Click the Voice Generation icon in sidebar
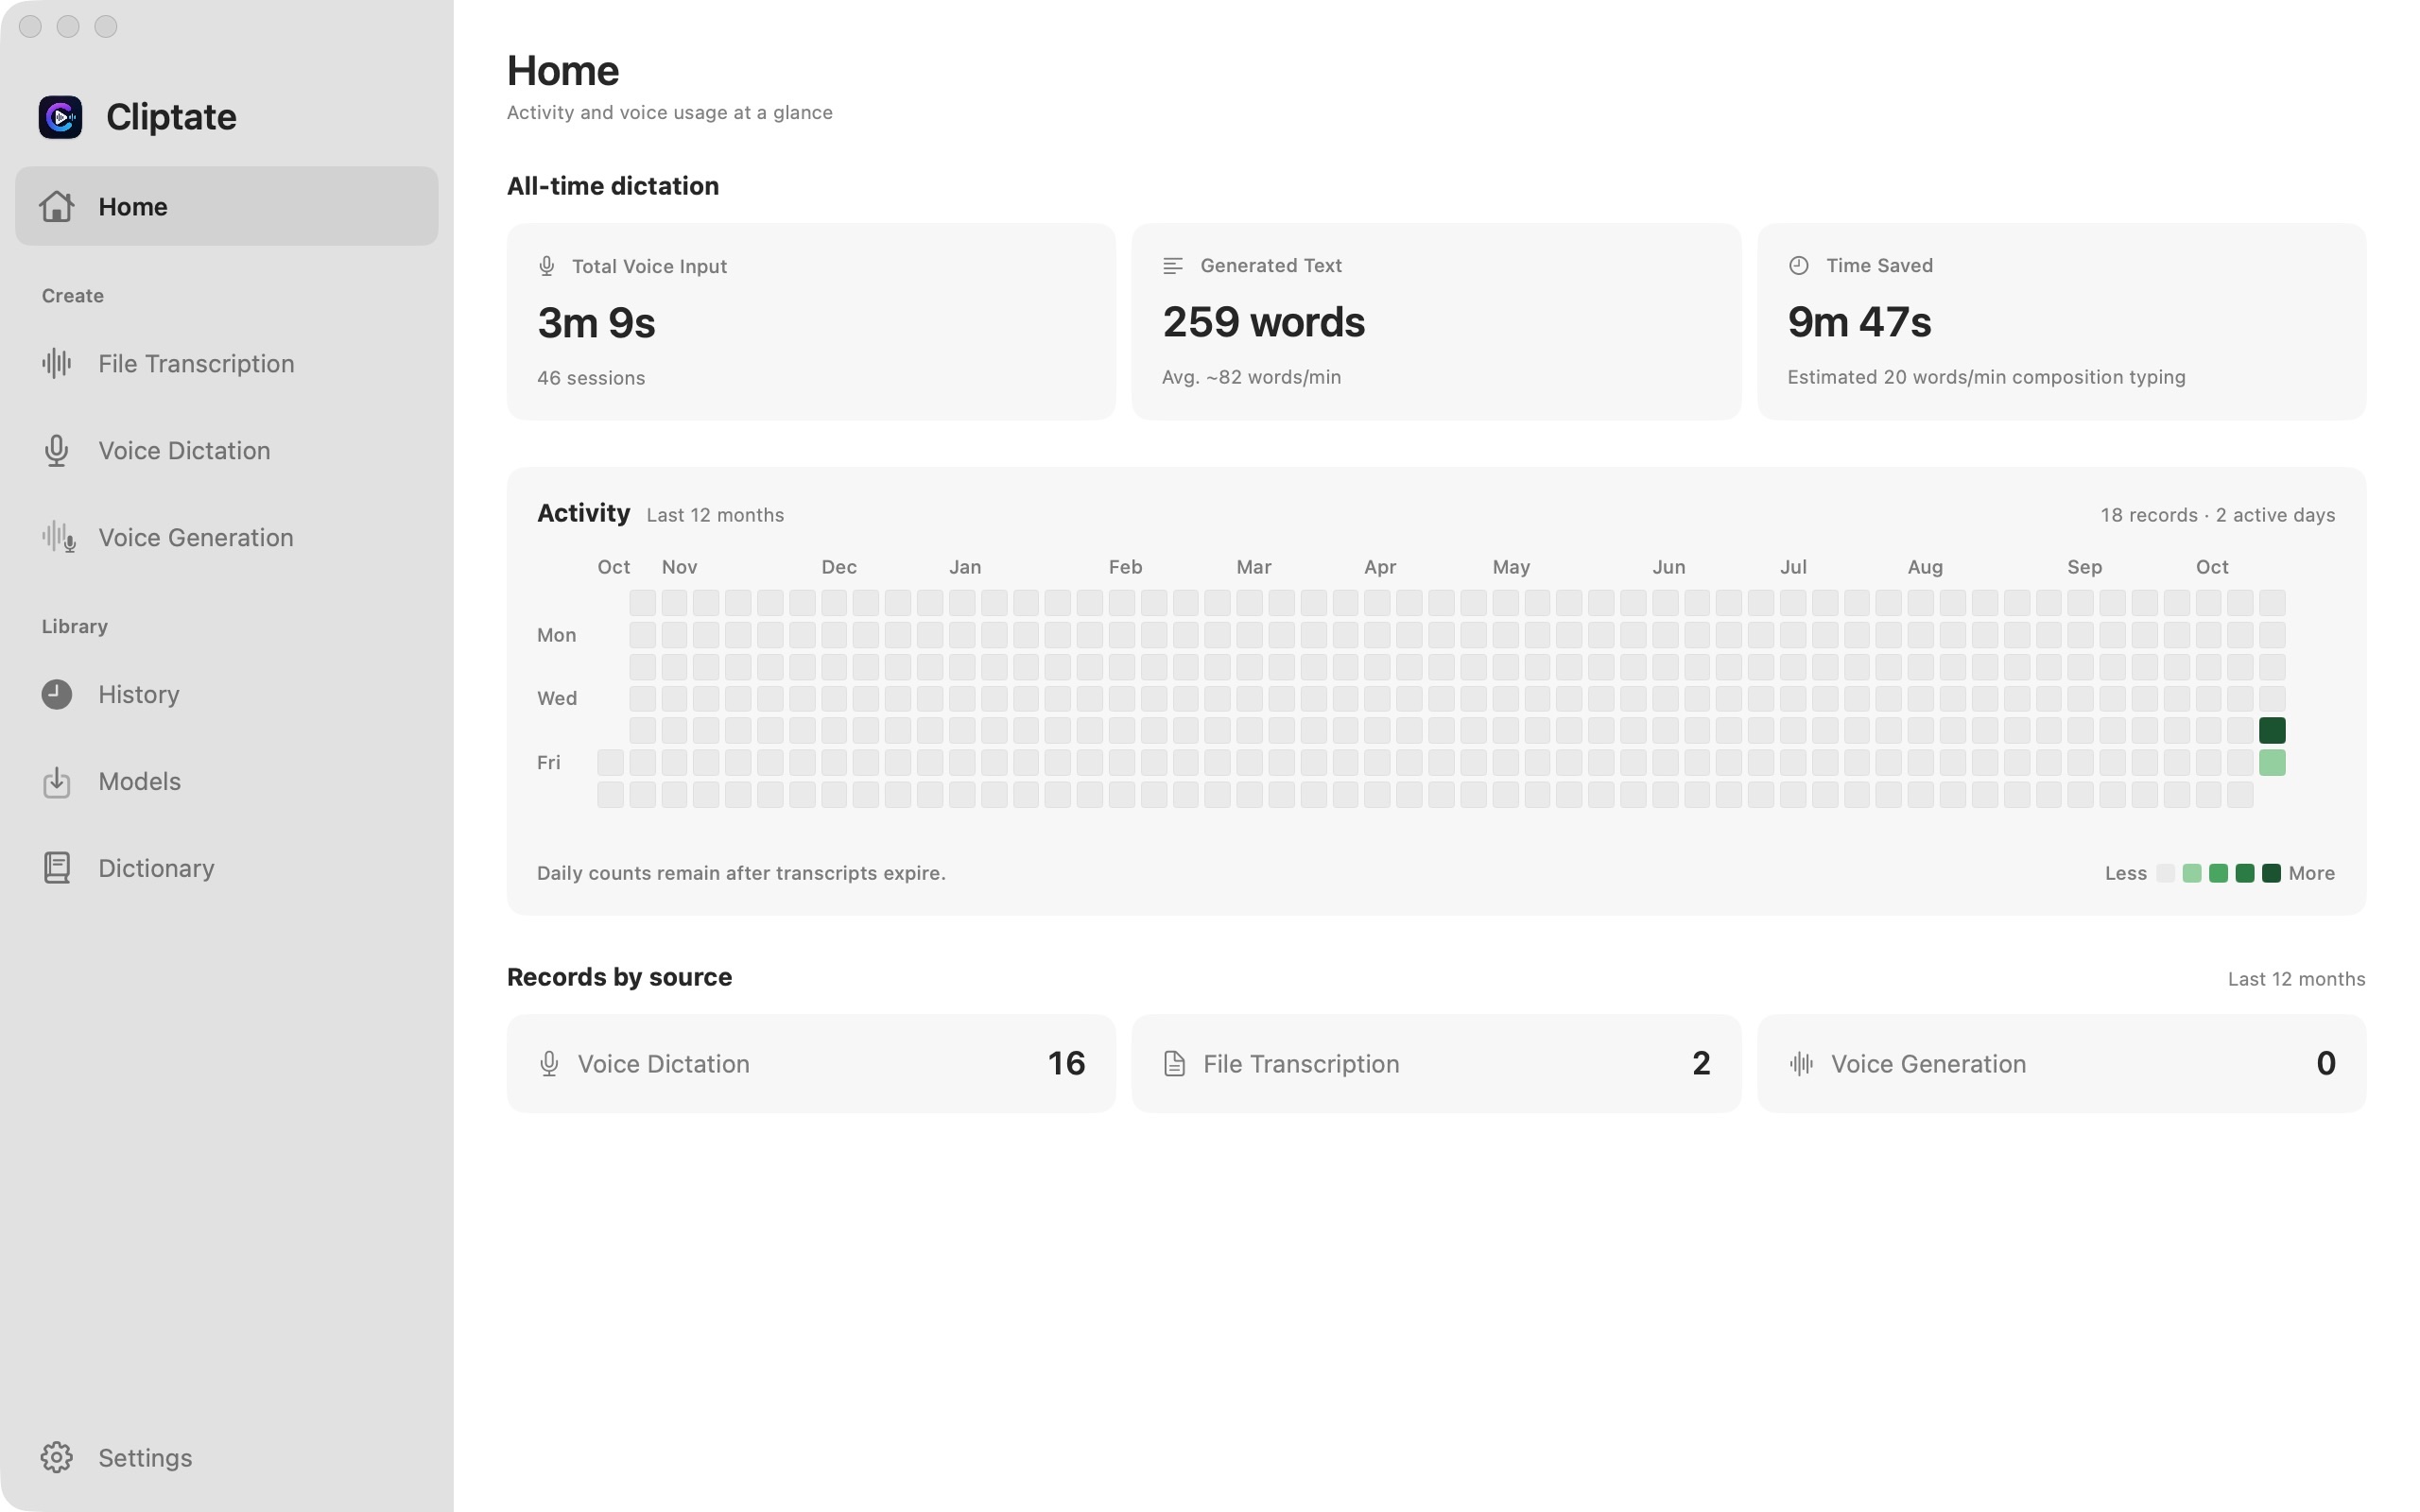Screen dimensions: 2420x1512 click(59, 537)
